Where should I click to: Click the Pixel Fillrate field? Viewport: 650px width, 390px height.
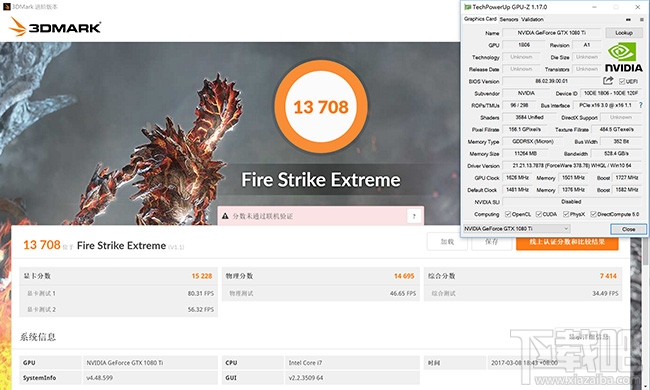click(524, 129)
